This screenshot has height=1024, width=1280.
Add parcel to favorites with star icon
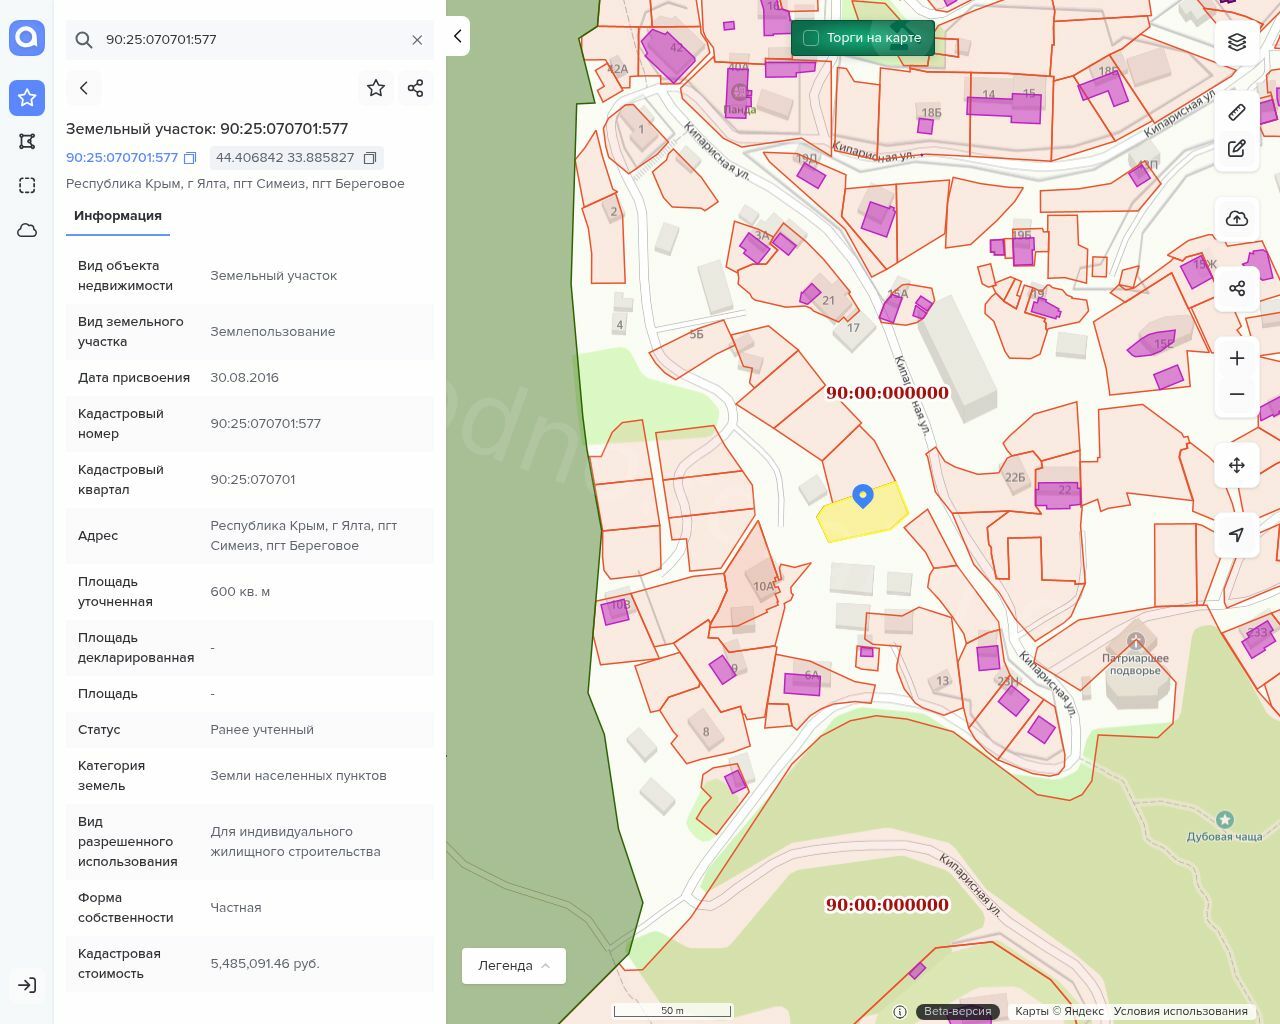[x=376, y=88]
